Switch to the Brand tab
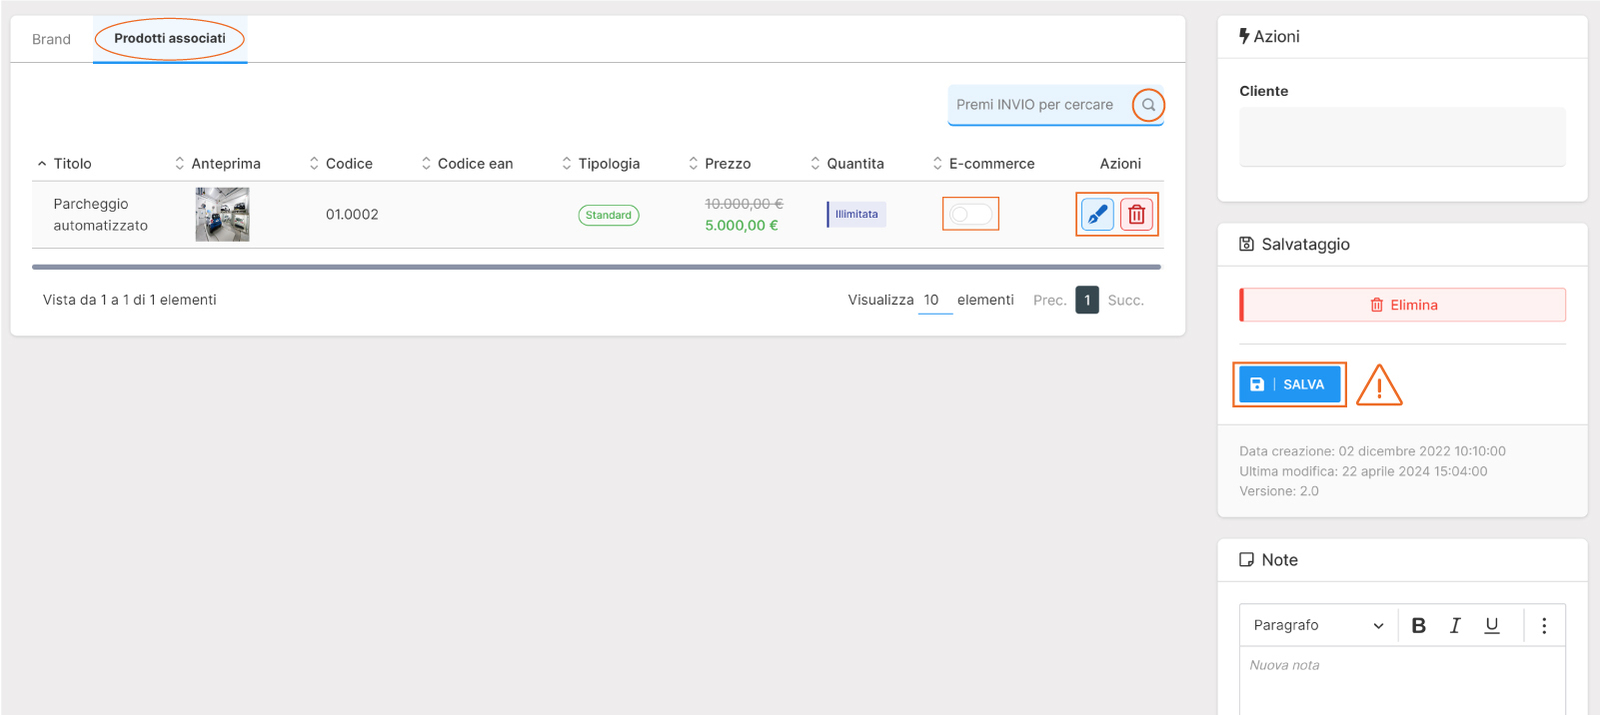This screenshot has height=715, width=1600. point(51,39)
